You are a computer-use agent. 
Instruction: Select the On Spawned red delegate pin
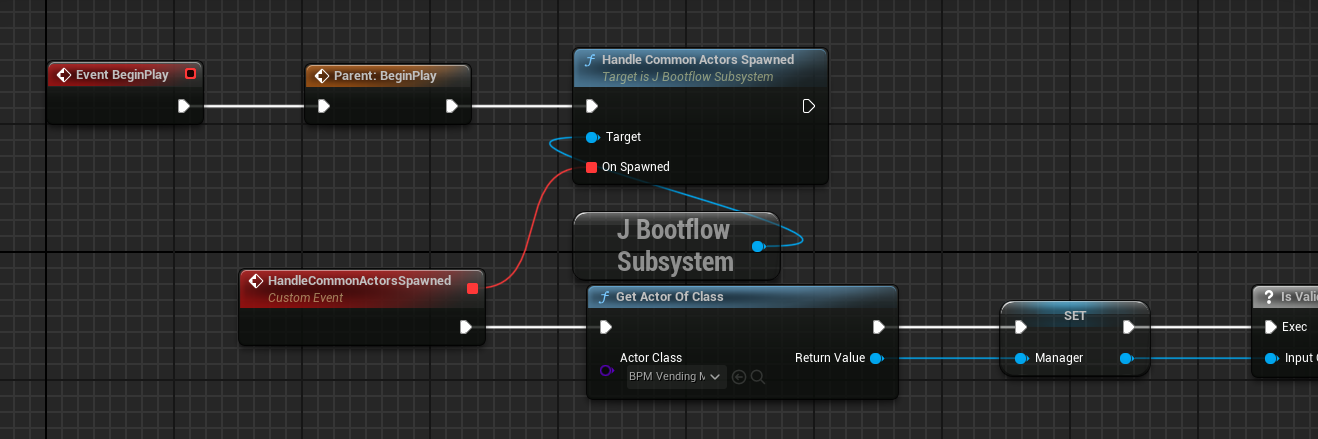click(591, 167)
